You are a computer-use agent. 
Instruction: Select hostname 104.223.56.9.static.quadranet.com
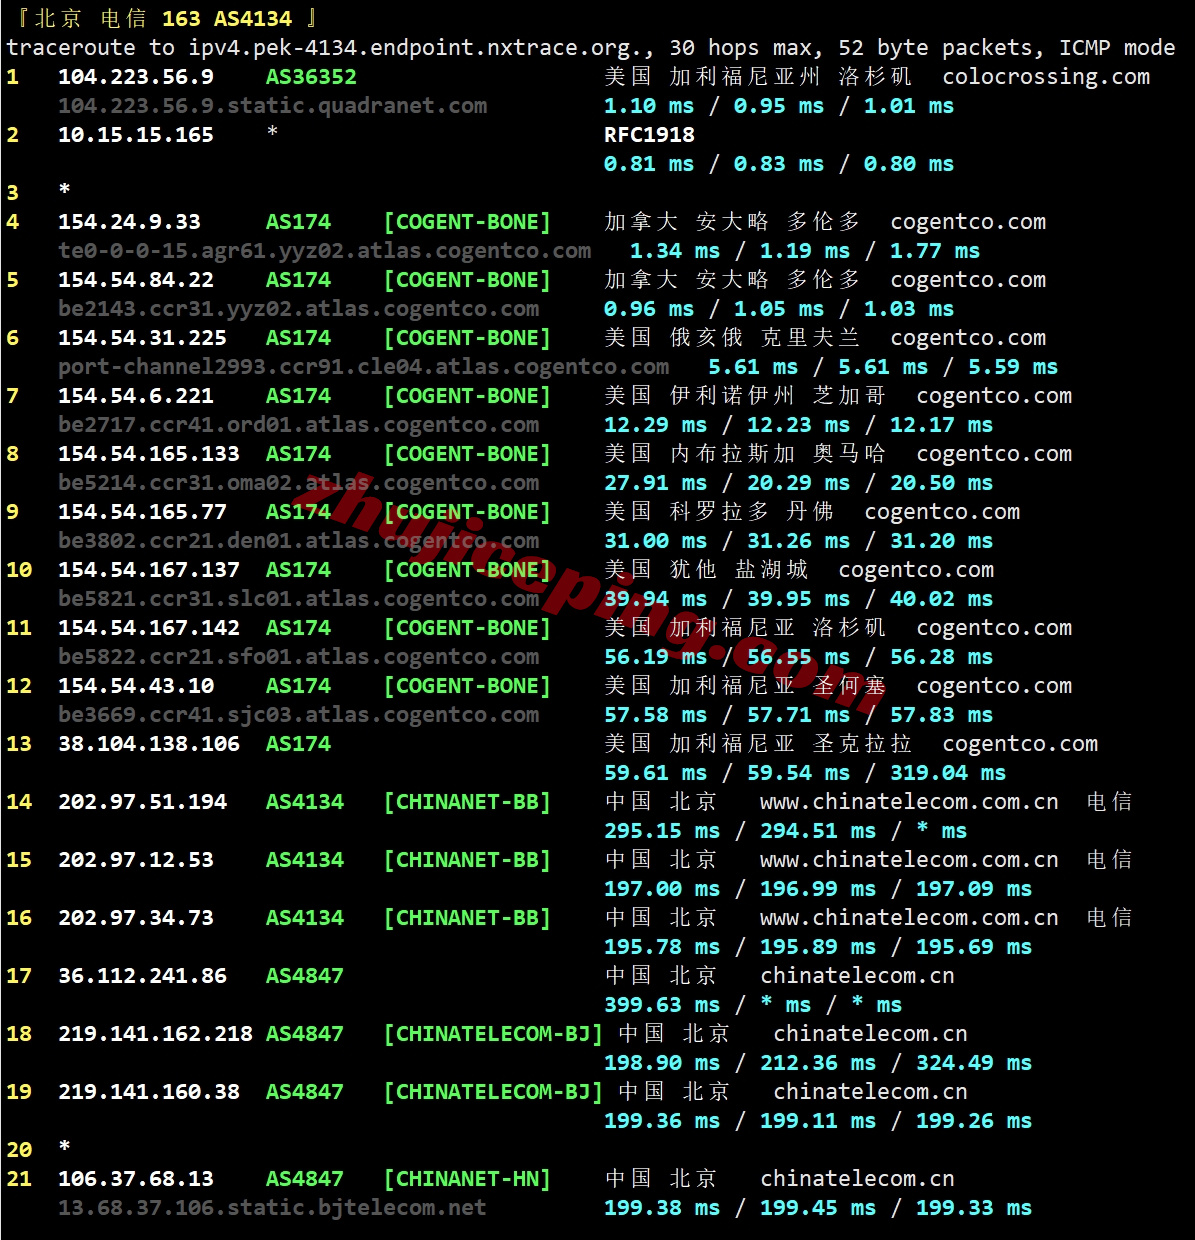coord(273,106)
